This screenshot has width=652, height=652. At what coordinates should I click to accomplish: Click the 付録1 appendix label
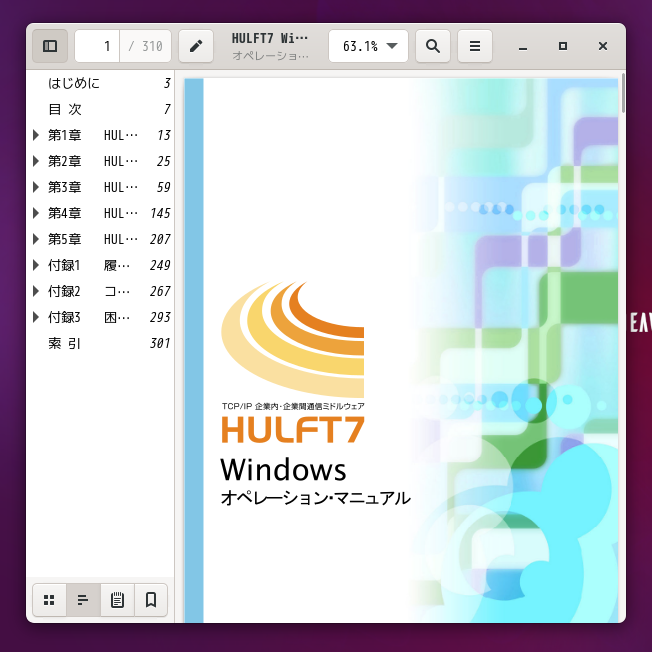click(64, 265)
